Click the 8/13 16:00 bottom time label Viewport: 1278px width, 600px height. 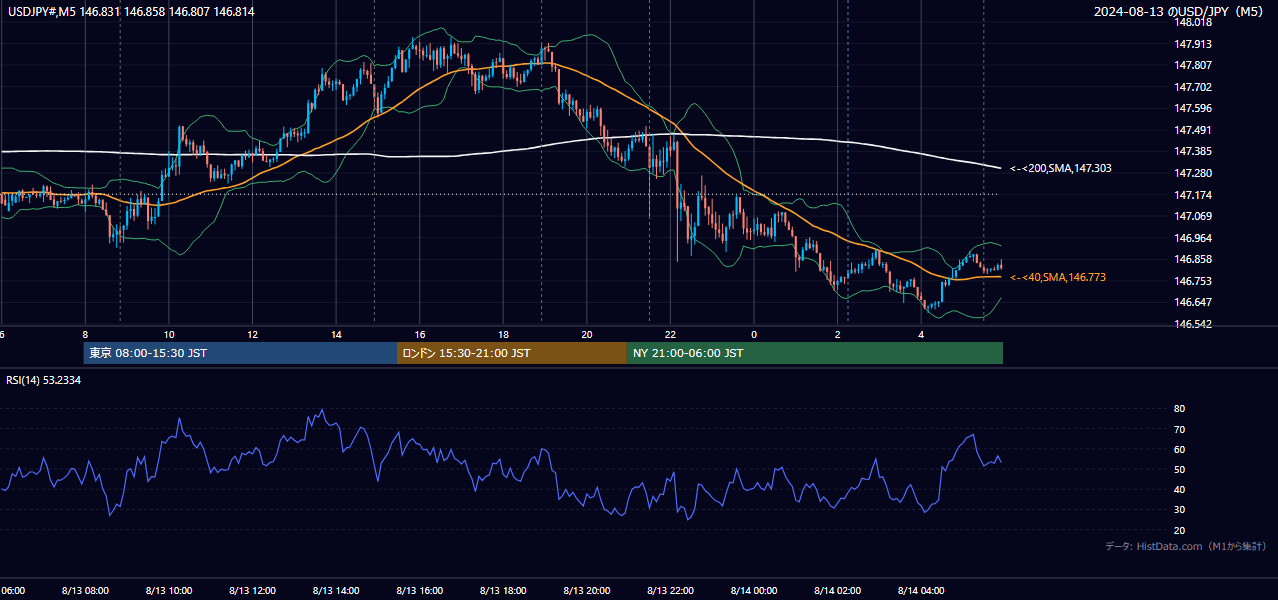click(x=420, y=590)
